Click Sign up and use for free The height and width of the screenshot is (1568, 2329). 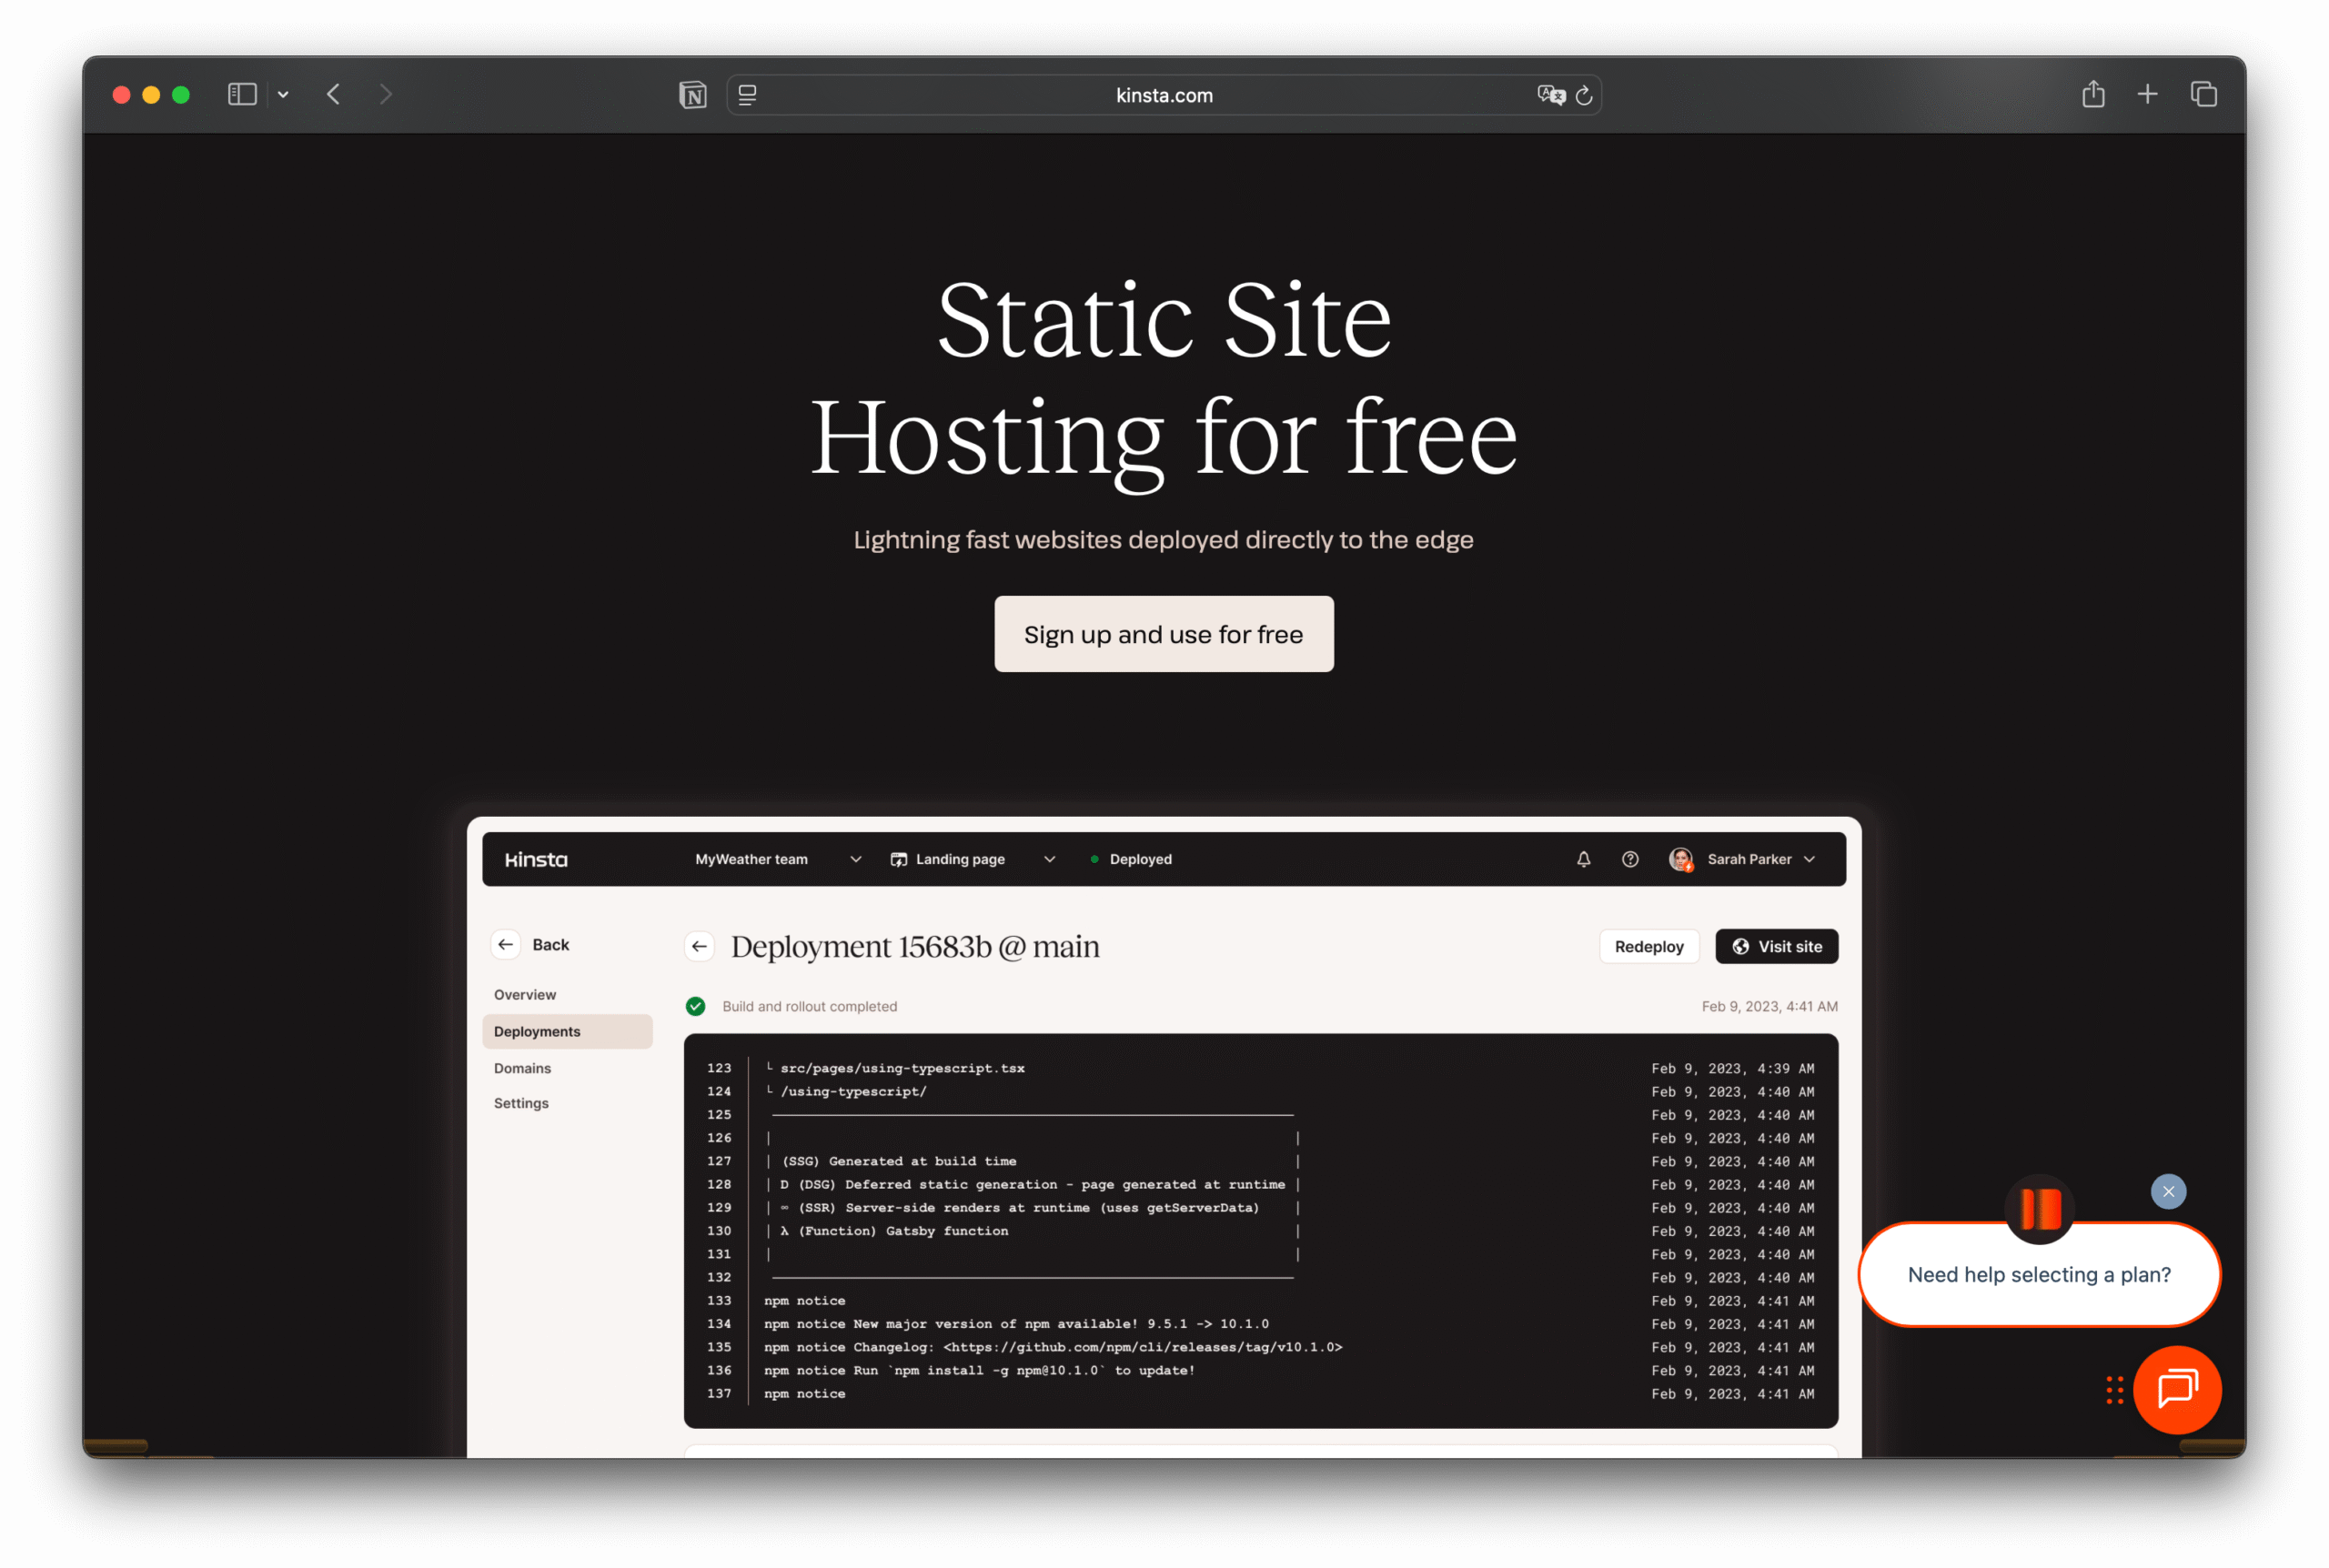[1163, 634]
